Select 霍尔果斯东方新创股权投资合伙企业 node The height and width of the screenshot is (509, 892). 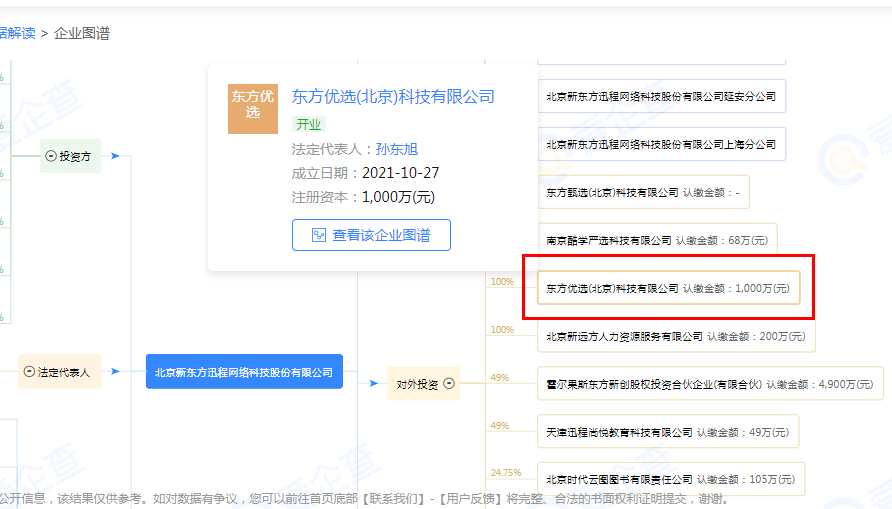pyautogui.click(x=710, y=384)
